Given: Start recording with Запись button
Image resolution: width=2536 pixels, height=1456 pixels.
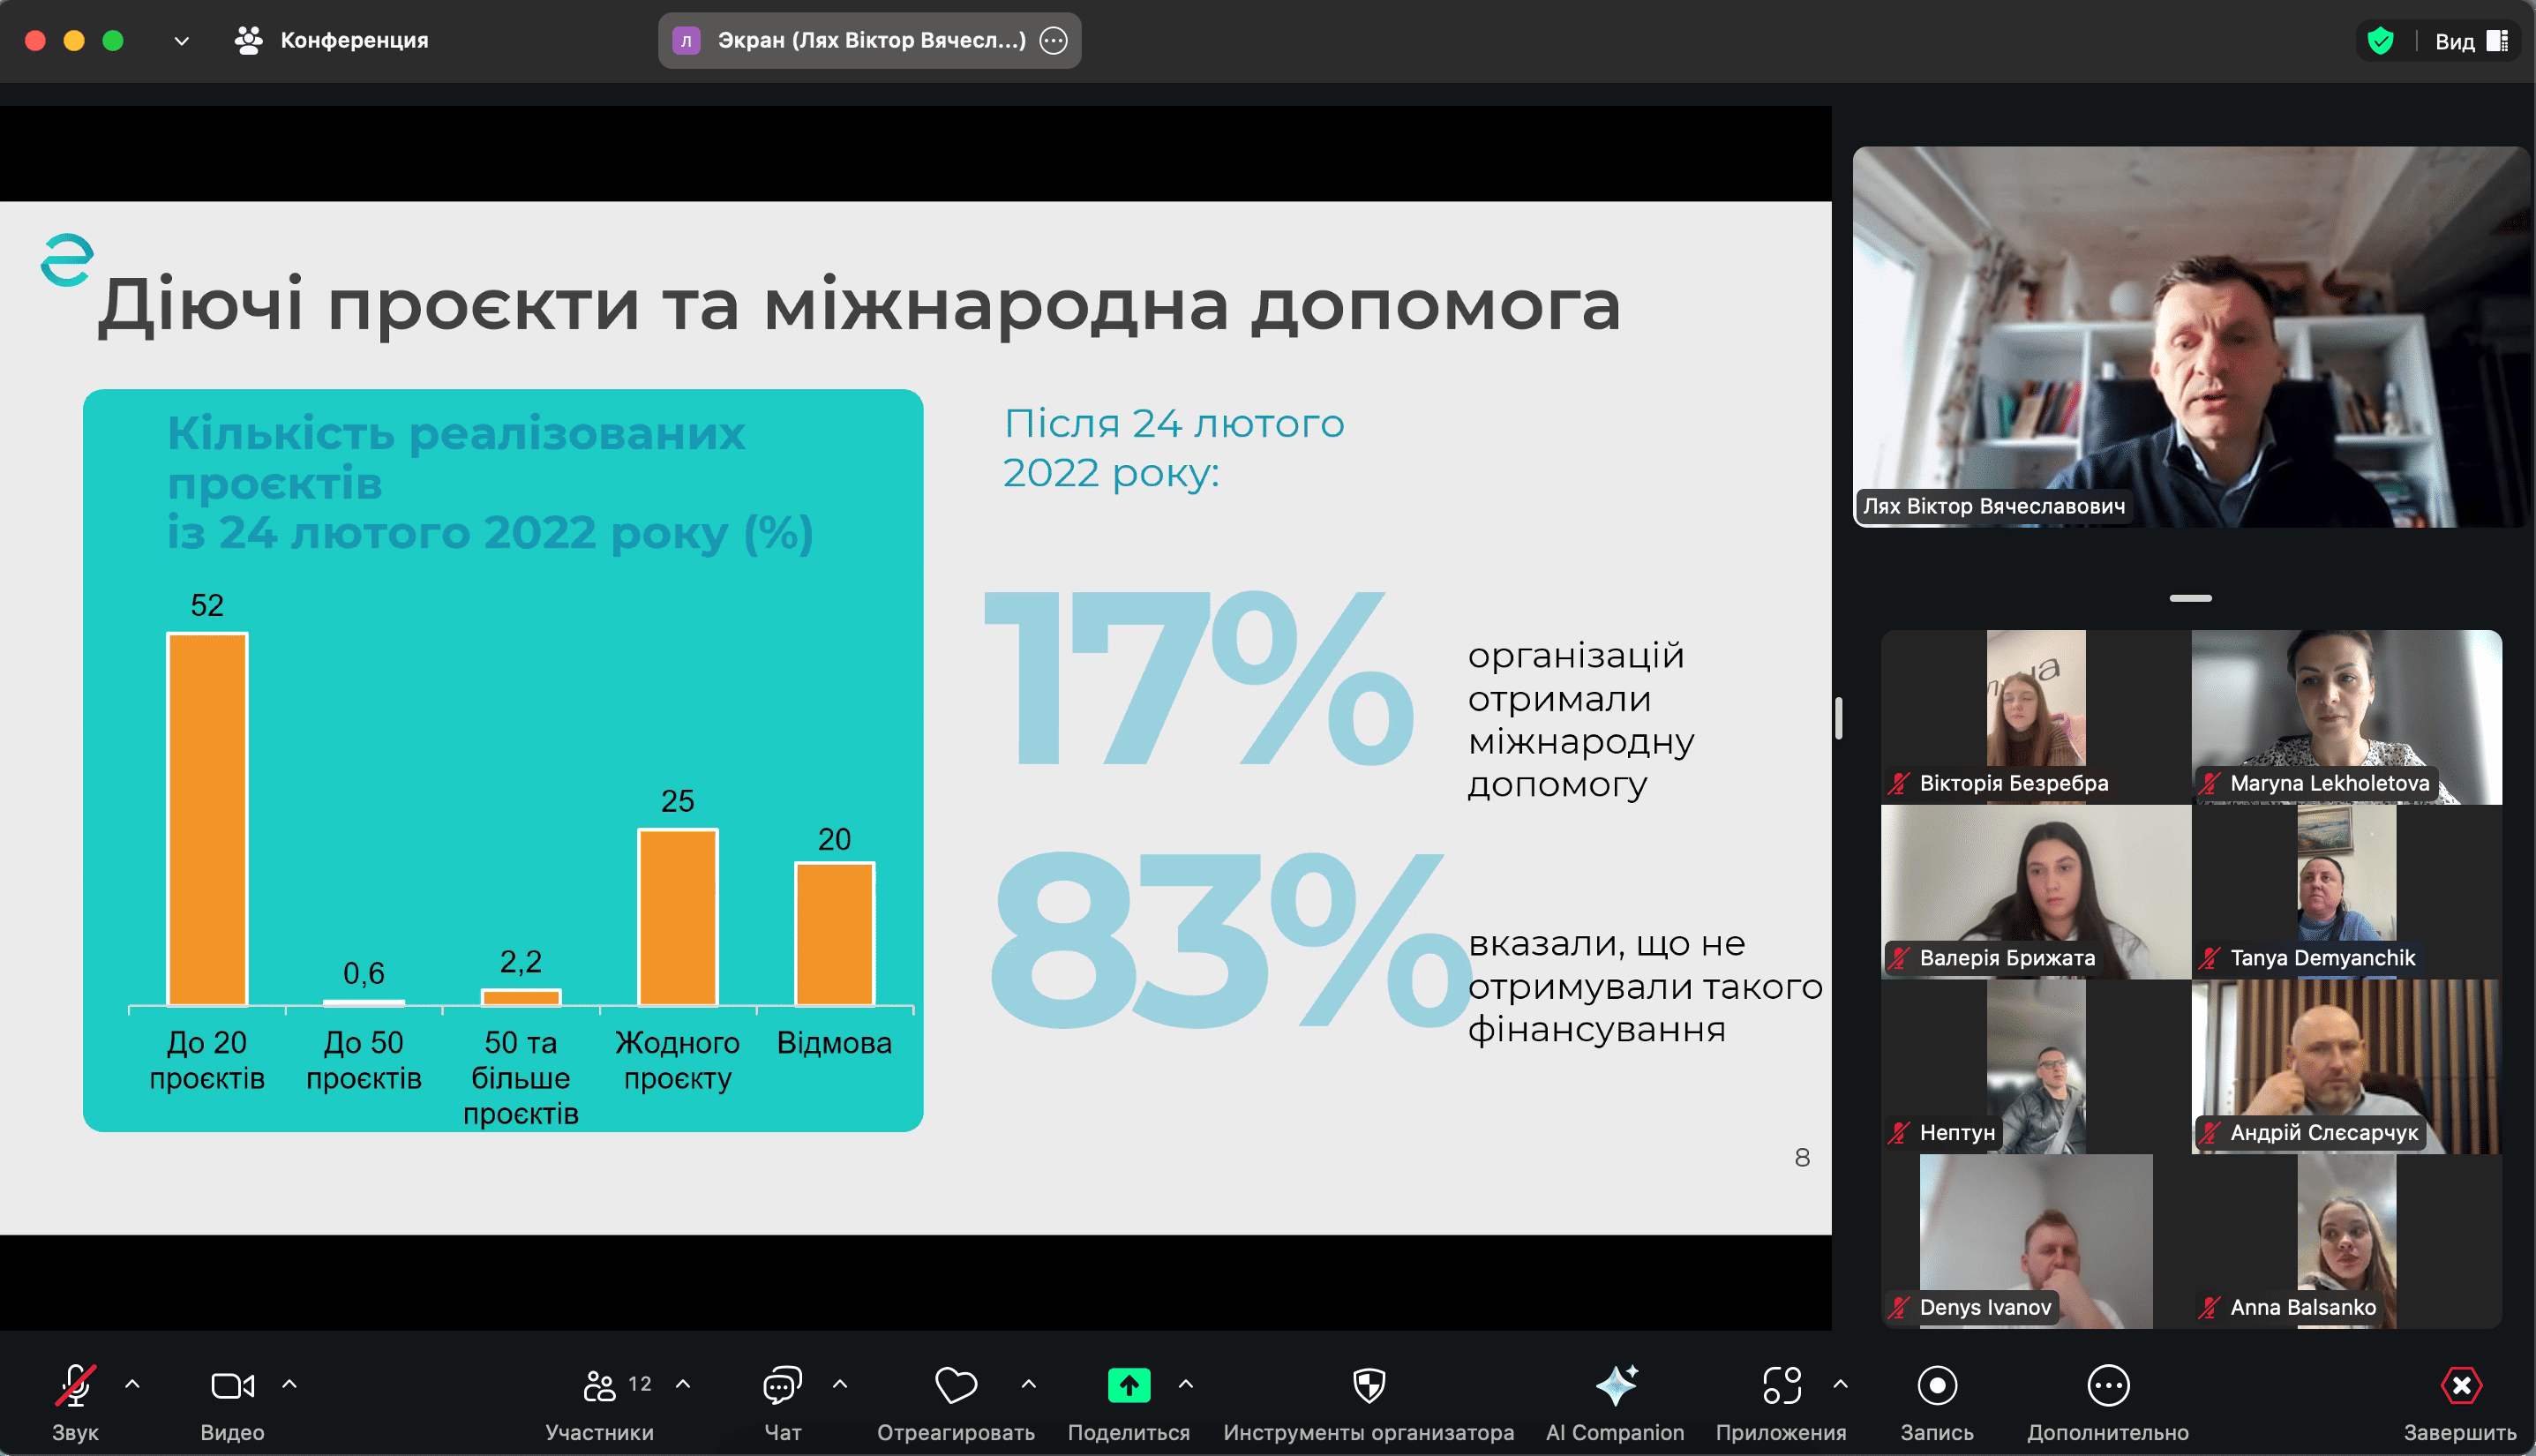Looking at the screenshot, I should (1937, 1386).
